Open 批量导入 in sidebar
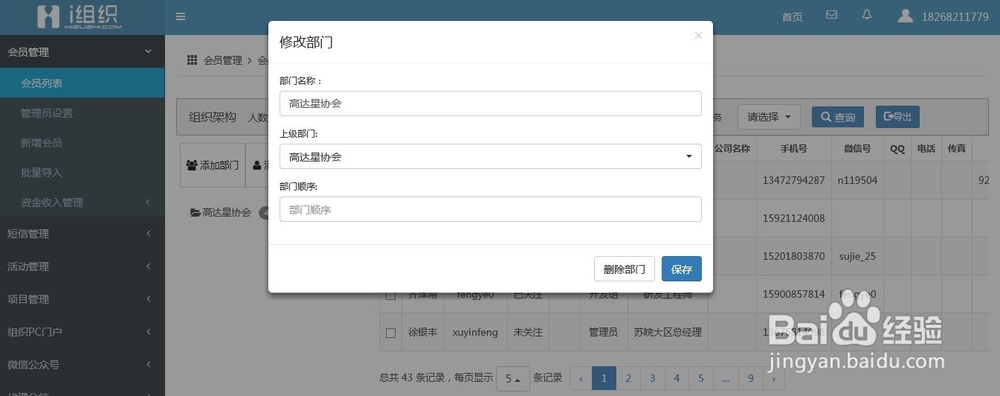The height and width of the screenshot is (396, 1000). pyautogui.click(x=82, y=173)
